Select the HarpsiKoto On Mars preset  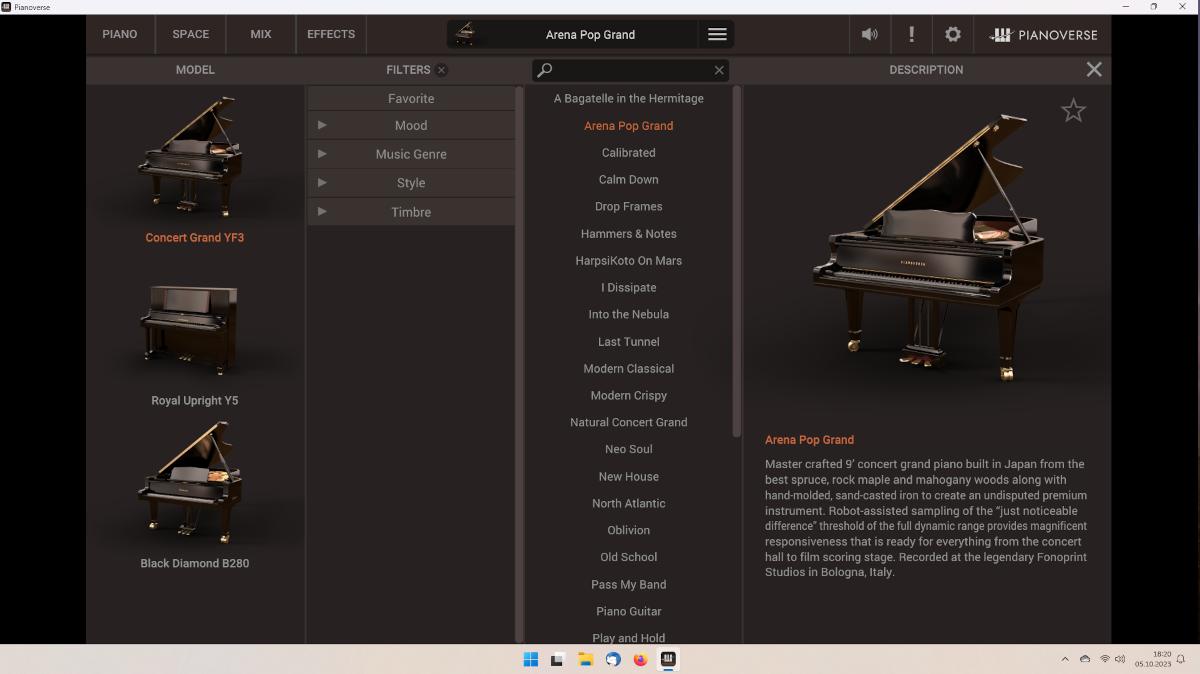pos(629,261)
